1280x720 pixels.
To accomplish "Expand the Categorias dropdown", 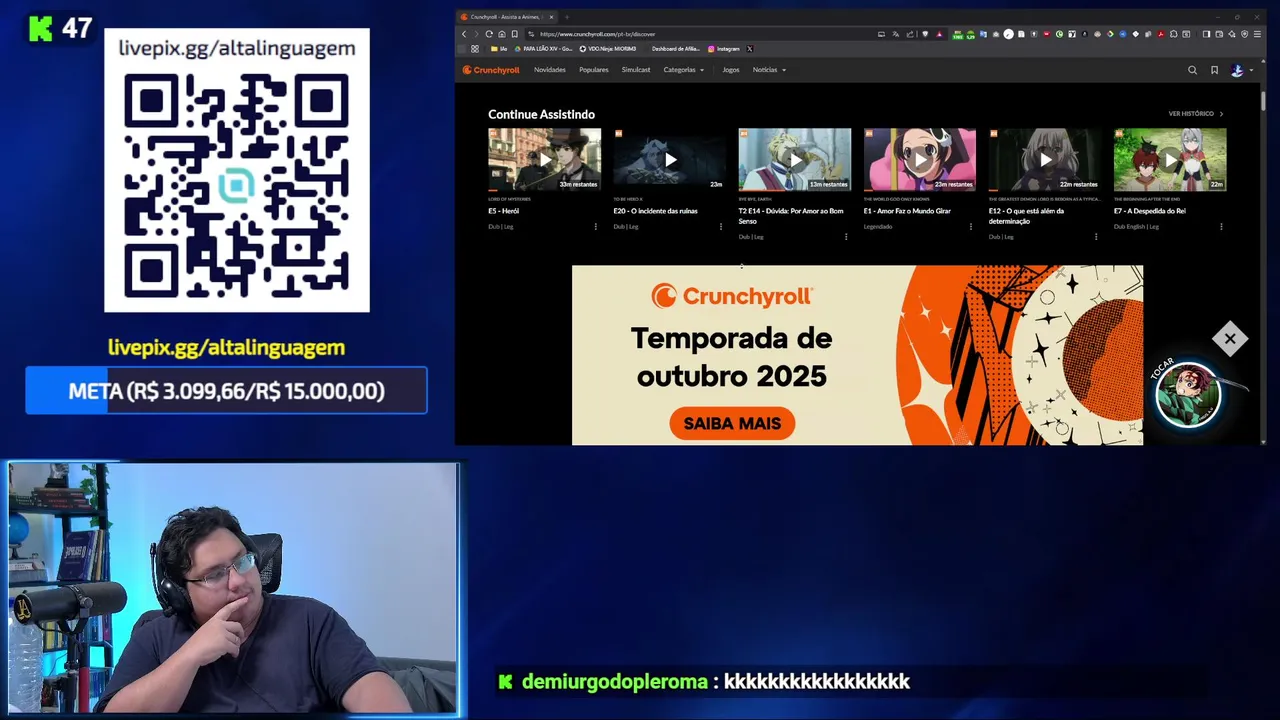I will pos(684,70).
